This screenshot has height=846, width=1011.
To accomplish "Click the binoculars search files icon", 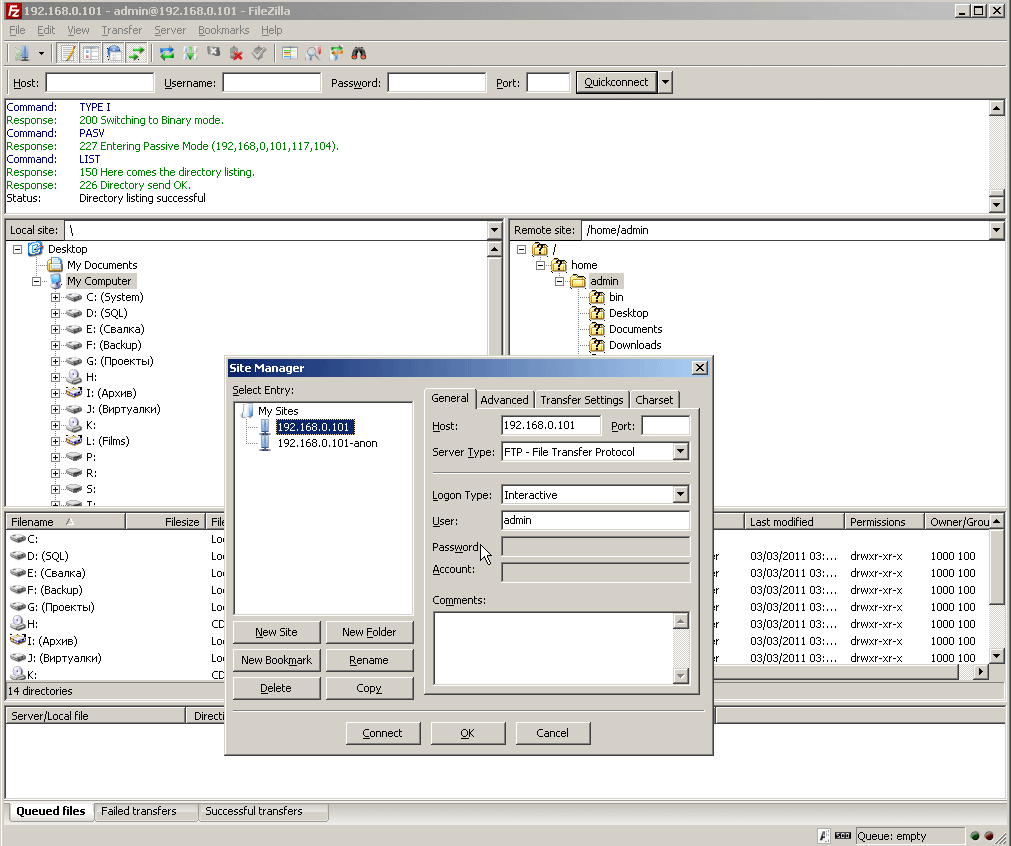I will tap(359, 53).
